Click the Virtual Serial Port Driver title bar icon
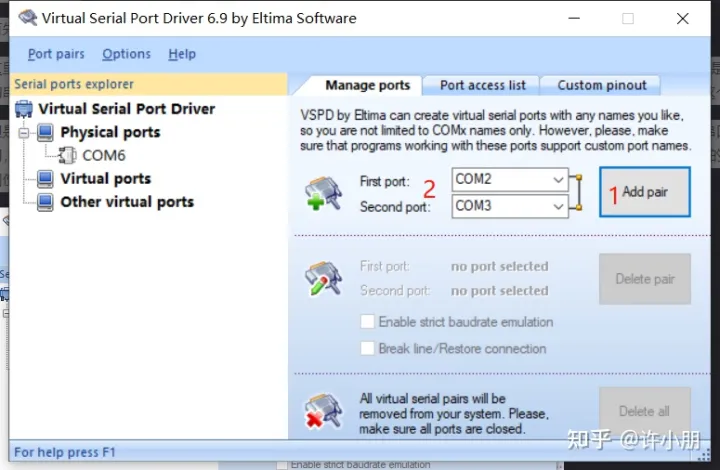Image resolution: width=720 pixels, height=470 pixels. 28,18
